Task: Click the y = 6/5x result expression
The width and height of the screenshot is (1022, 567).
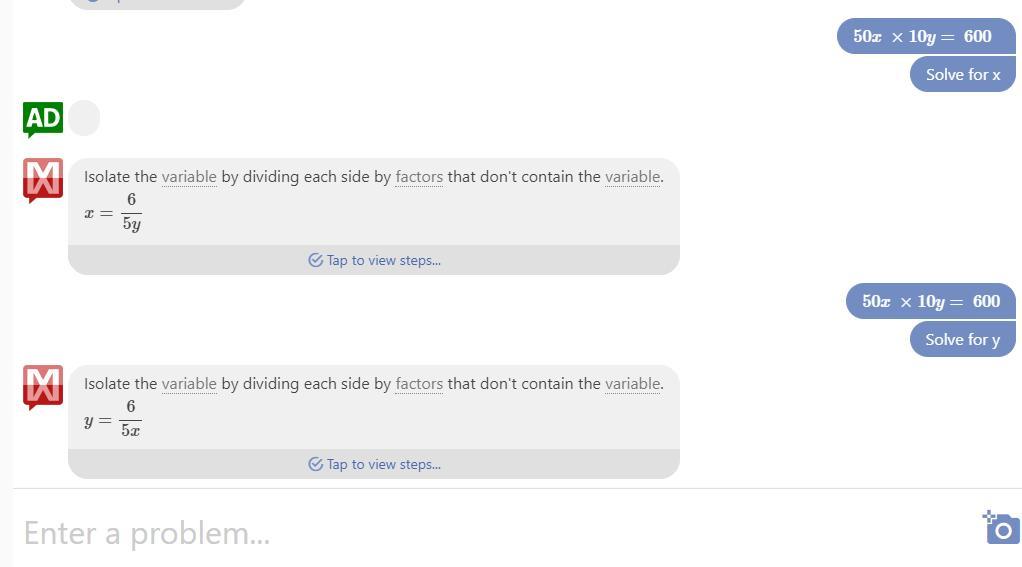Action: pyautogui.click(x=113, y=418)
